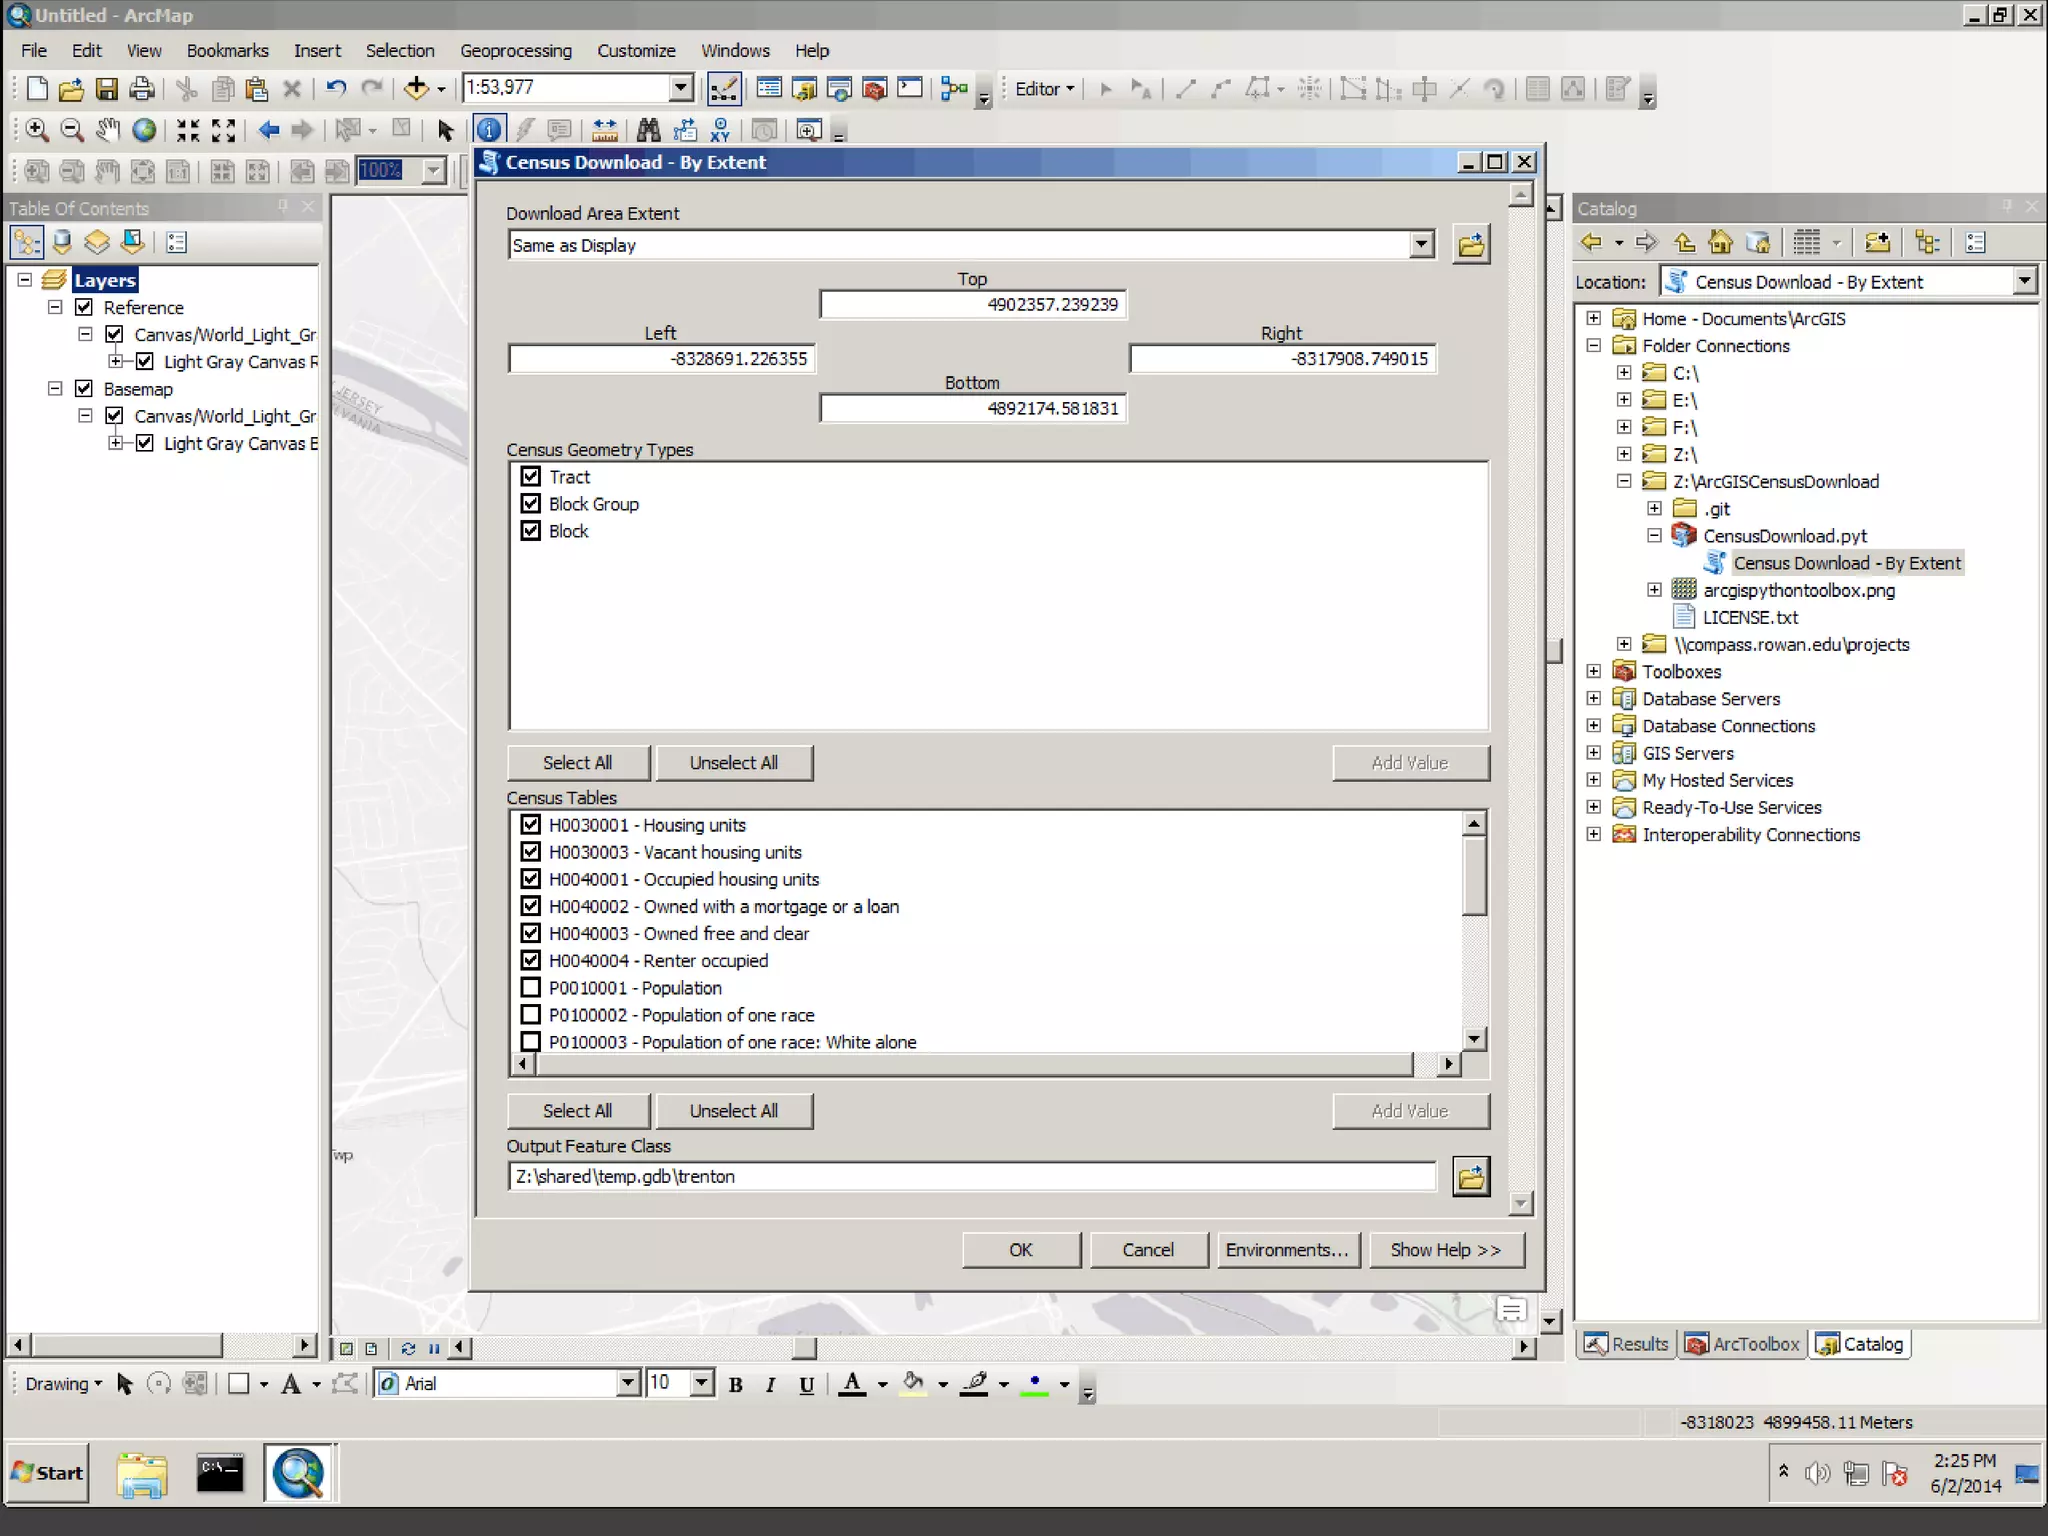Select the Identify tool
2048x1536 pixels.
(x=488, y=130)
